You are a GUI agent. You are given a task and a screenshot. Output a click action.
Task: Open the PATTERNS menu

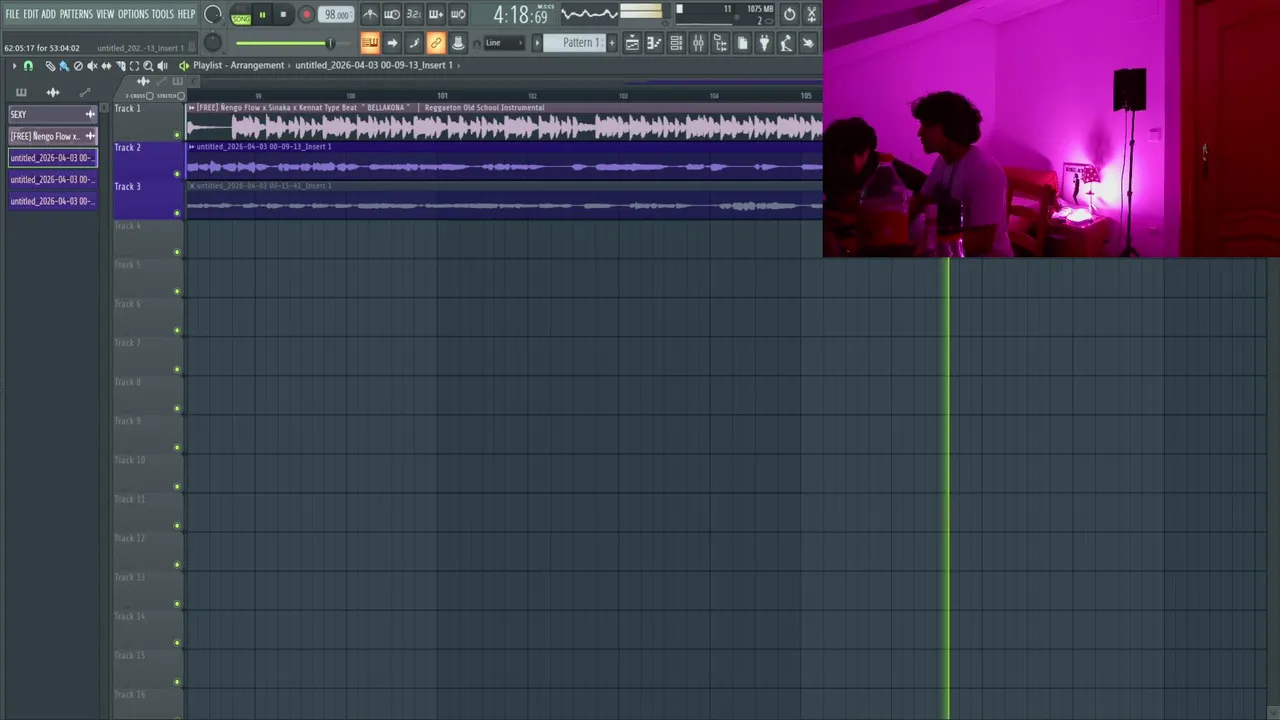76,14
